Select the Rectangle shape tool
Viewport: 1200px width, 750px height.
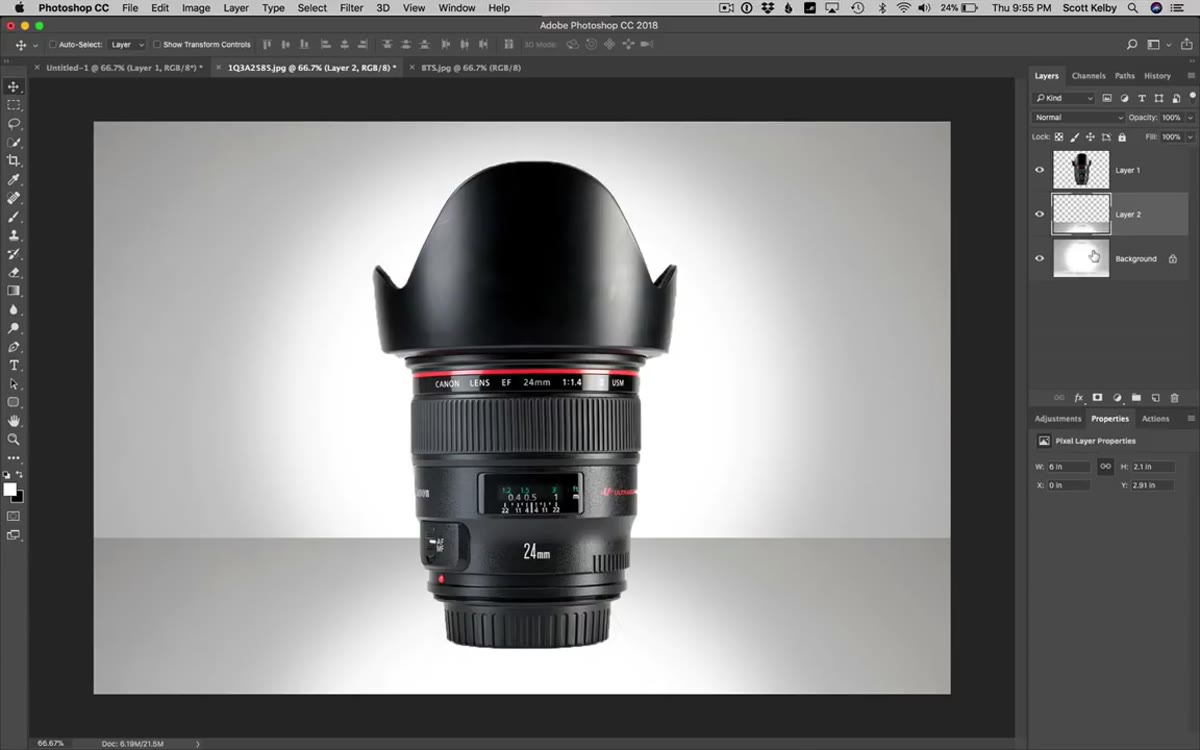tap(13, 402)
